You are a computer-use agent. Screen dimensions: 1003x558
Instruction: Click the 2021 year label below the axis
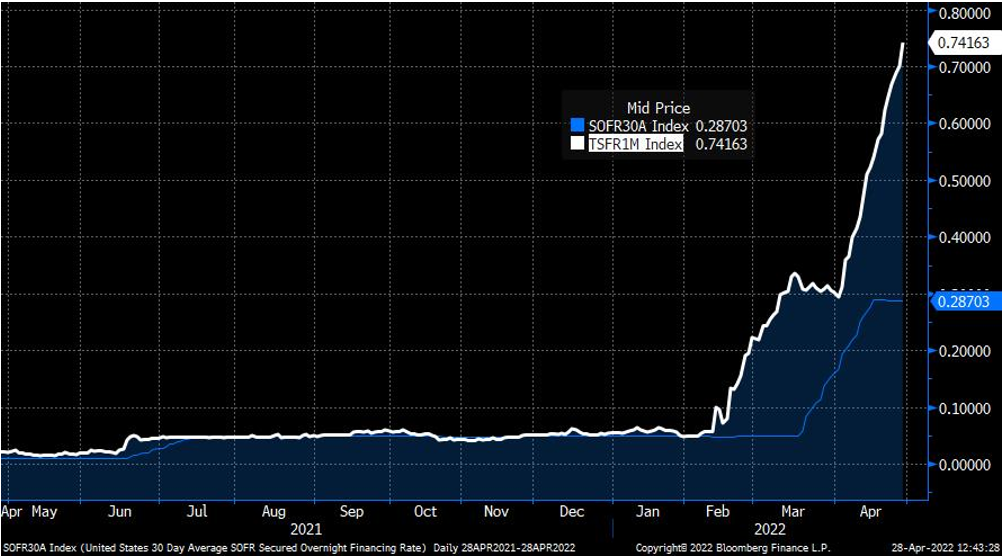(x=305, y=527)
